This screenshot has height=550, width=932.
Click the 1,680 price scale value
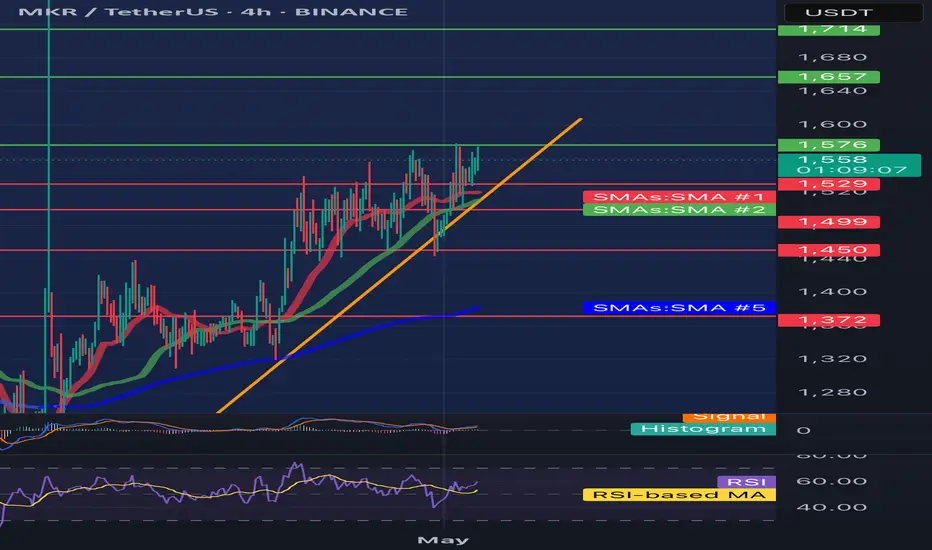point(832,58)
